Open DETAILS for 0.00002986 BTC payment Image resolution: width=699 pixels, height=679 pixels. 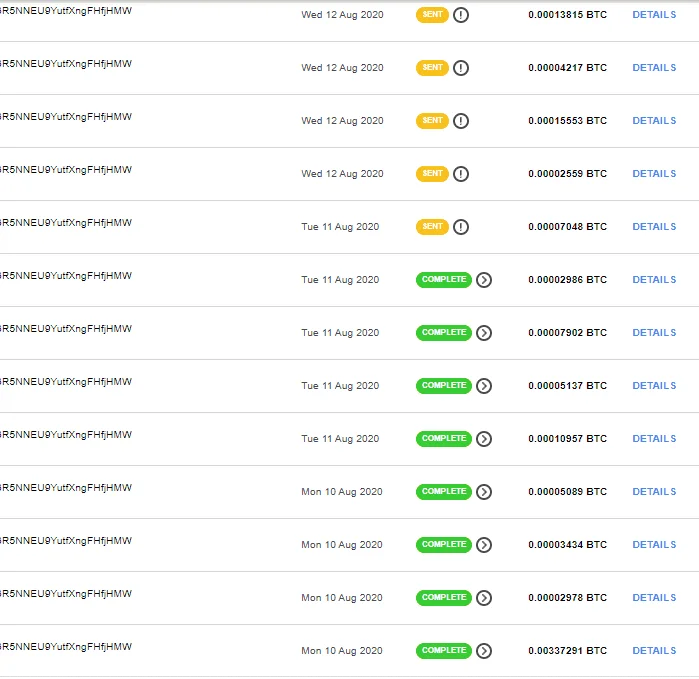(654, 280)
